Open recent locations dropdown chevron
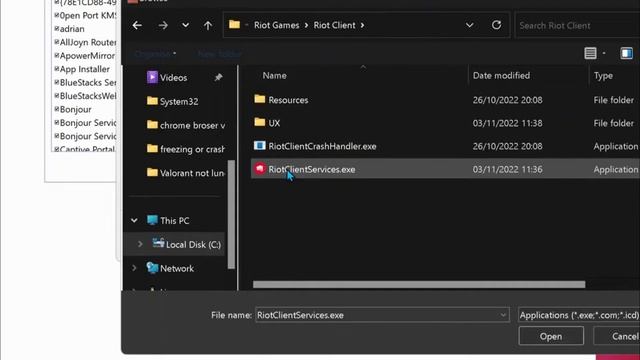The width and height of the screenshot is (640, 360). 185,25
